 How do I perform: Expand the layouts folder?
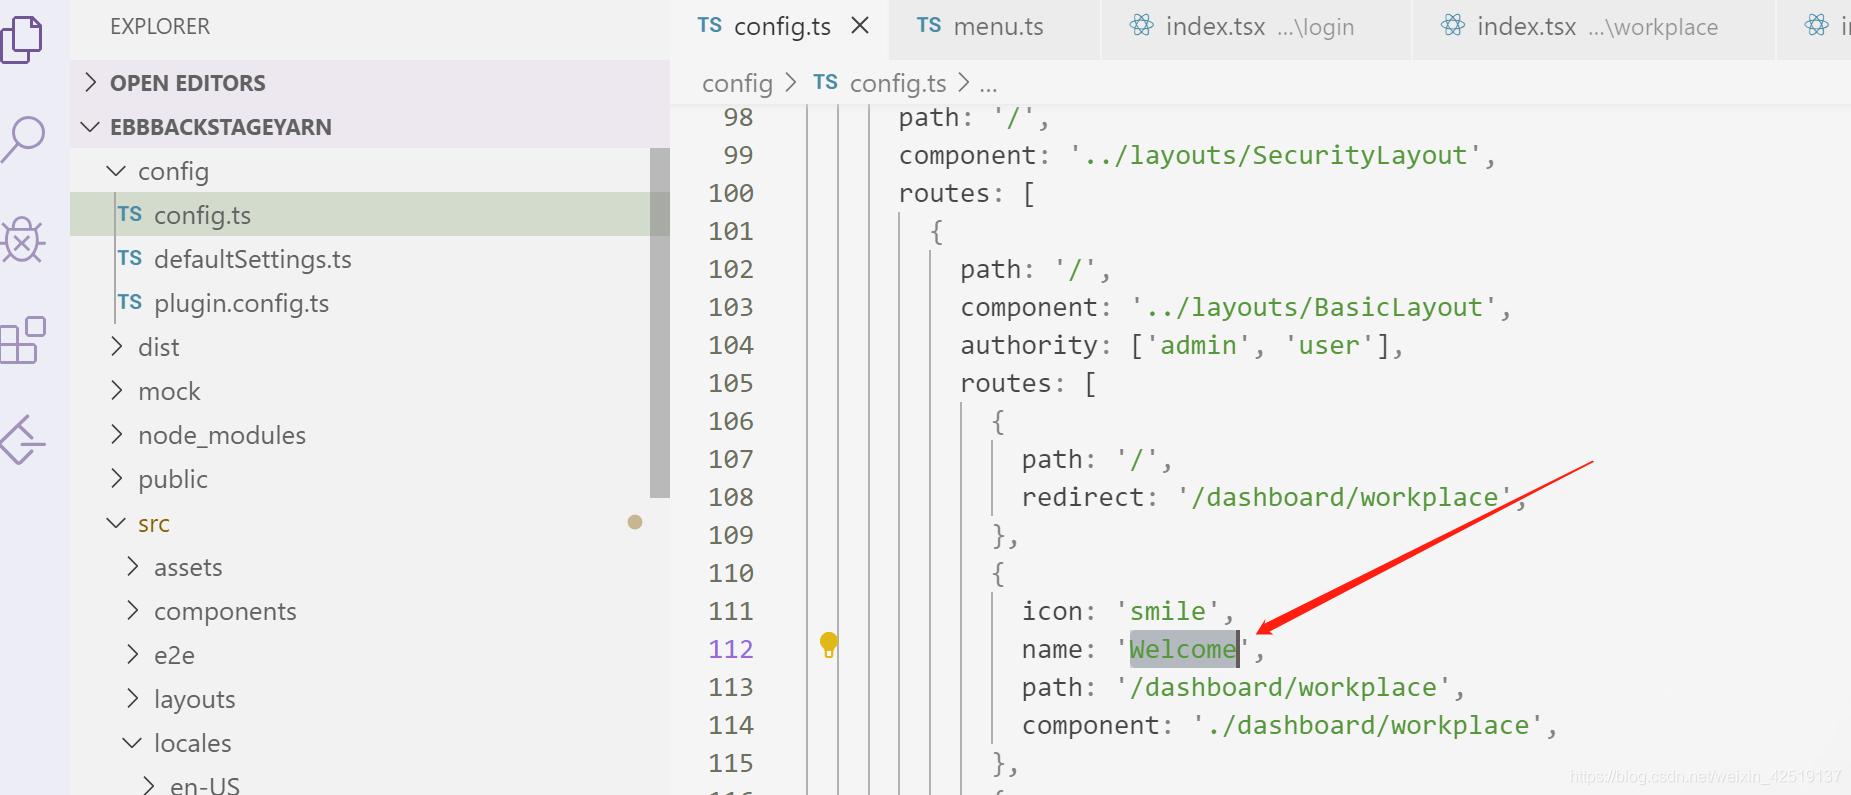tap(132, 699)
